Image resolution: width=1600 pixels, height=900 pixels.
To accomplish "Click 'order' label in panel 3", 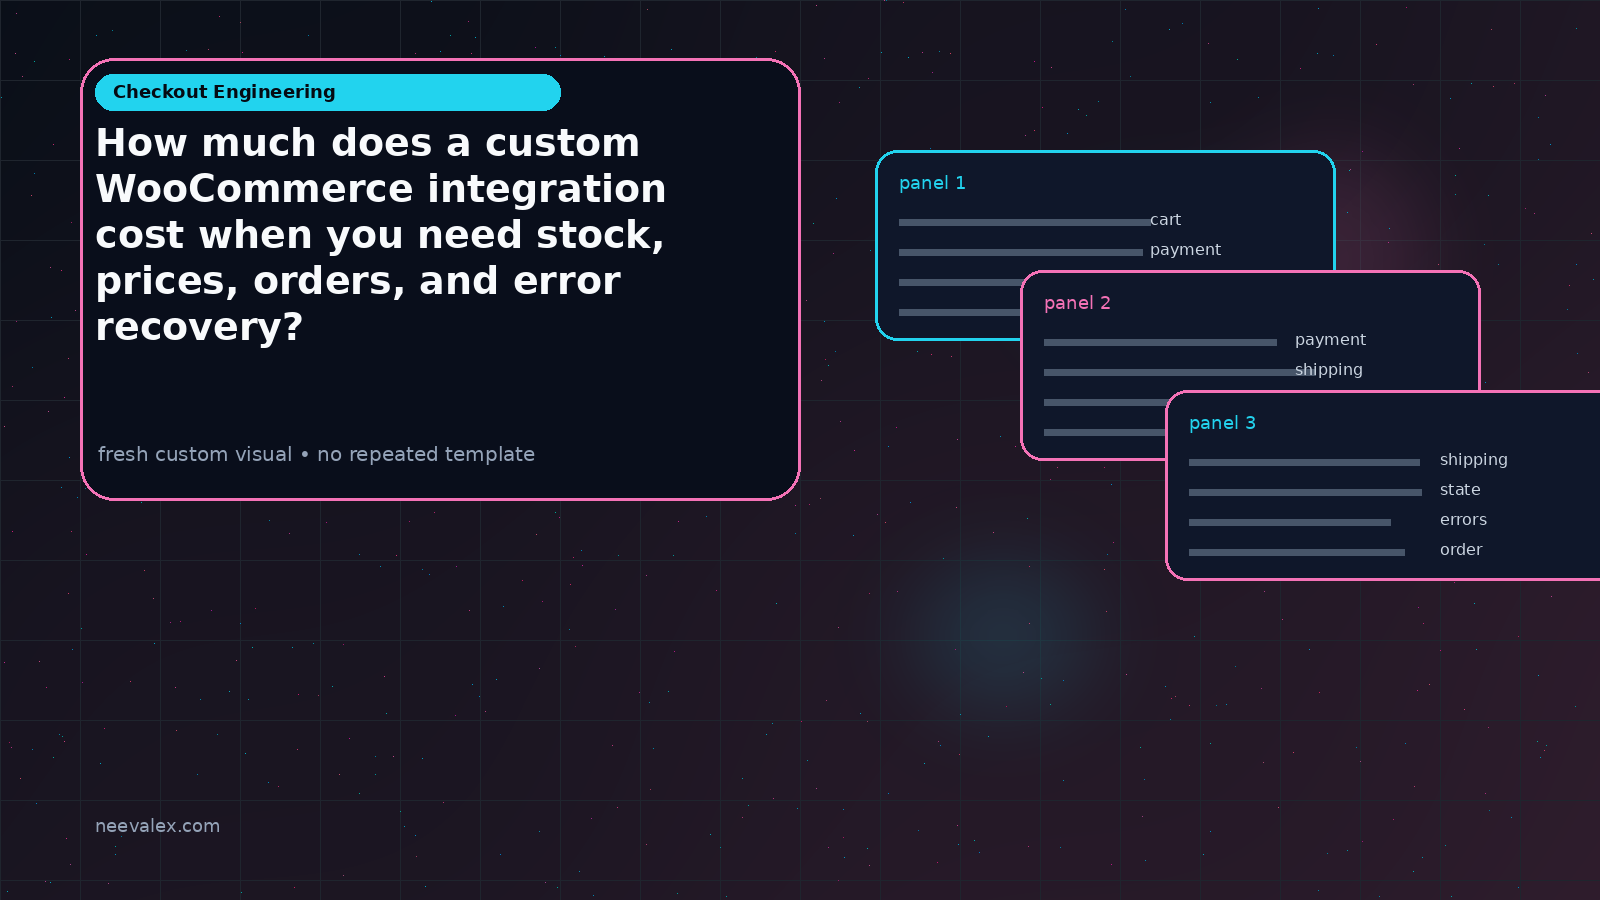I will tap(1461, 550).
